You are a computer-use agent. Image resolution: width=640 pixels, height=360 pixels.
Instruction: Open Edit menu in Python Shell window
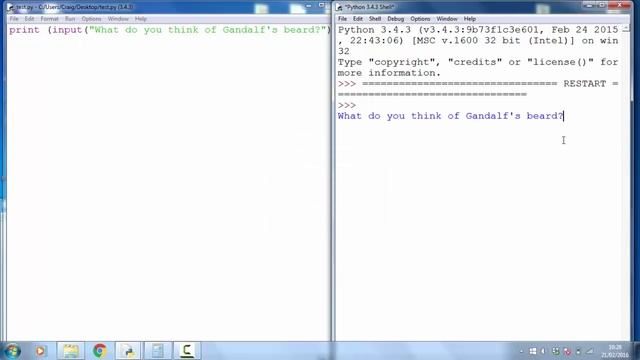click(x=358, y=19)
